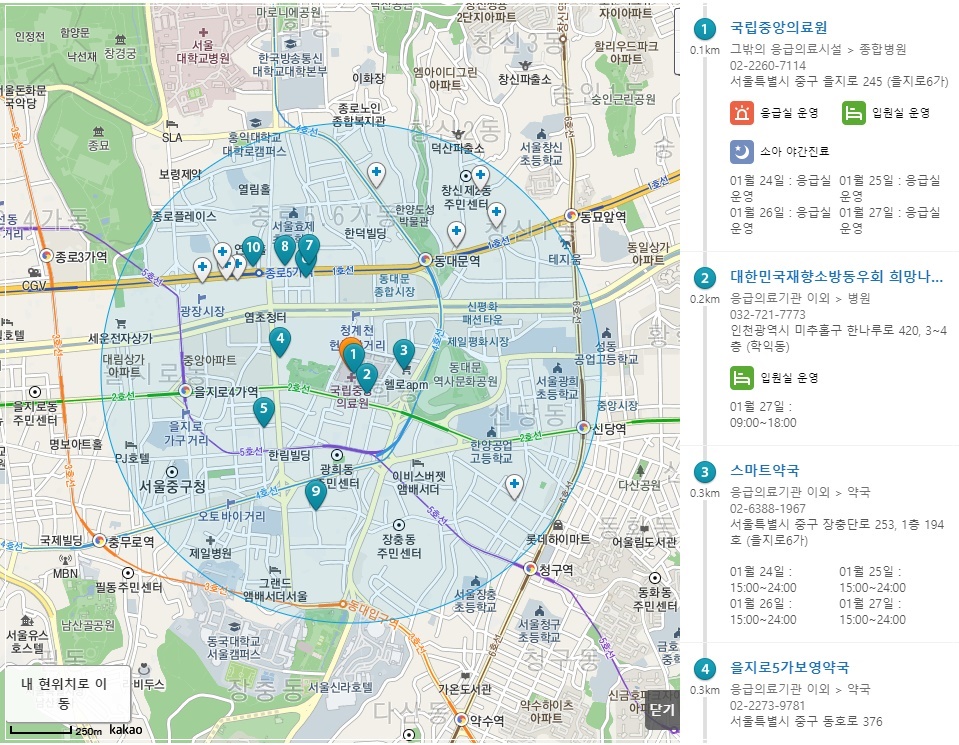Click the 광장시장 label on the map

point(202,312)
